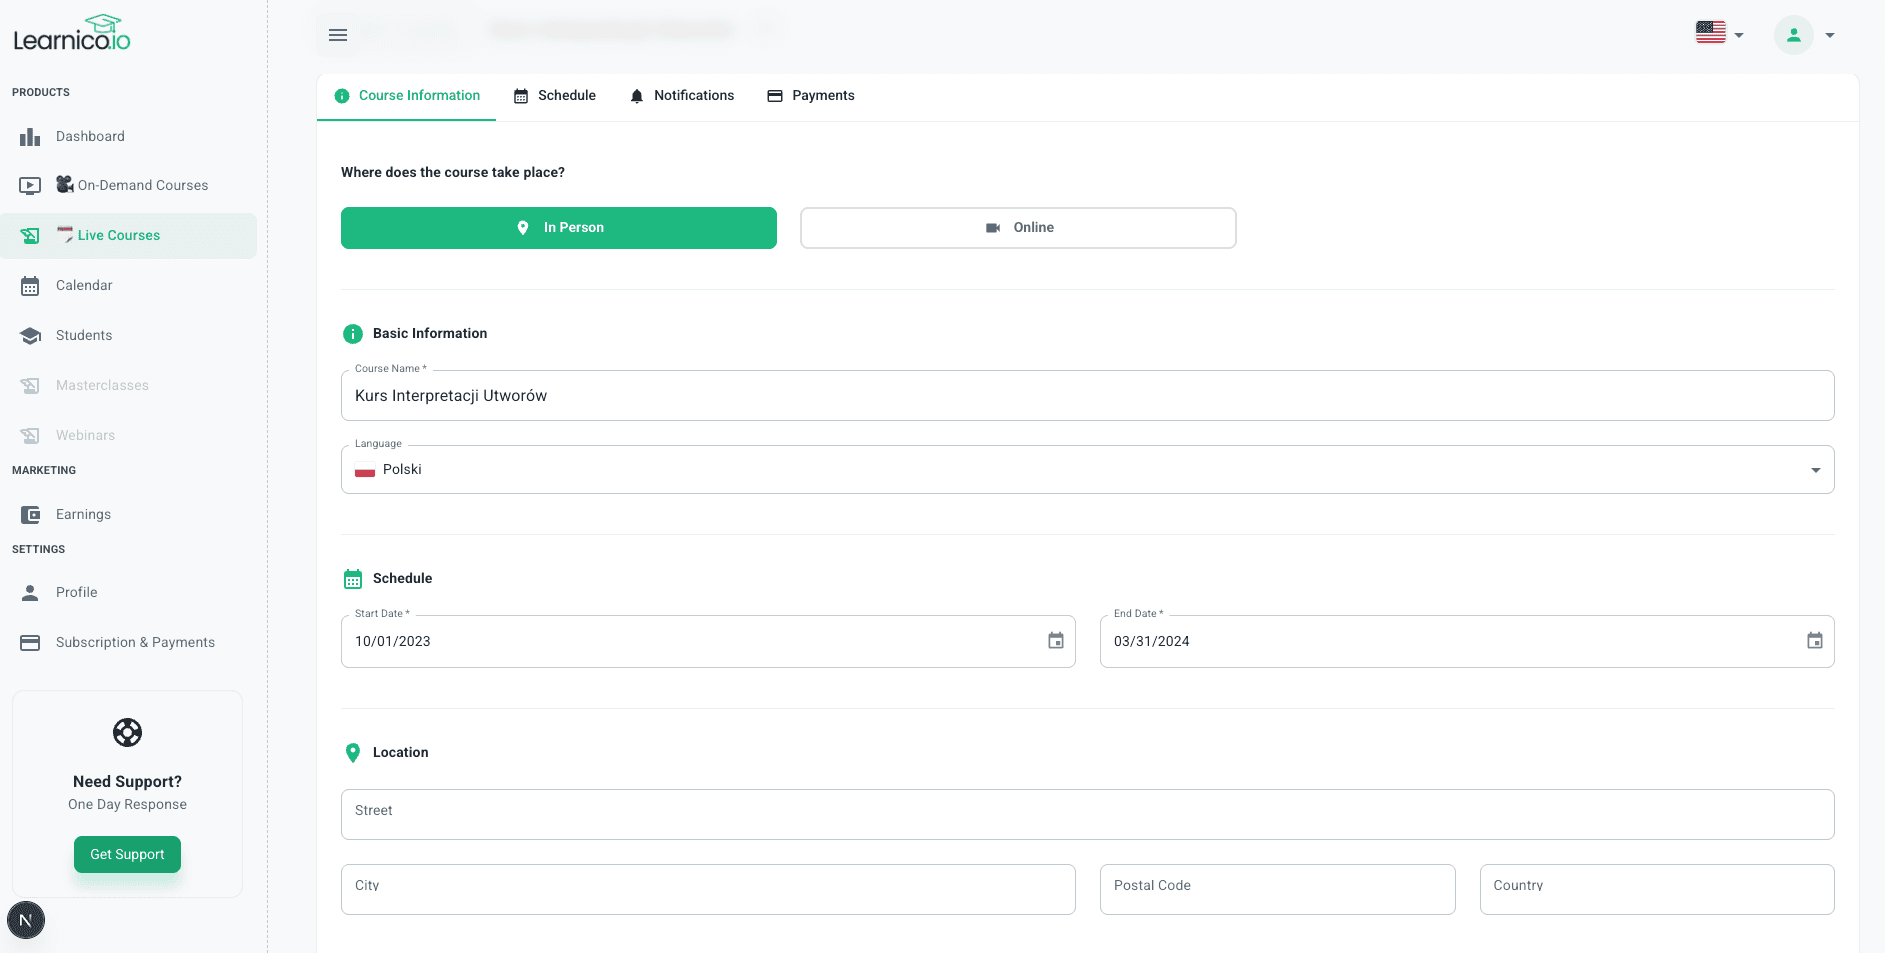Open the Payments tab
The height and width of the screenshot is (953, 1885).
coord(811,96)
